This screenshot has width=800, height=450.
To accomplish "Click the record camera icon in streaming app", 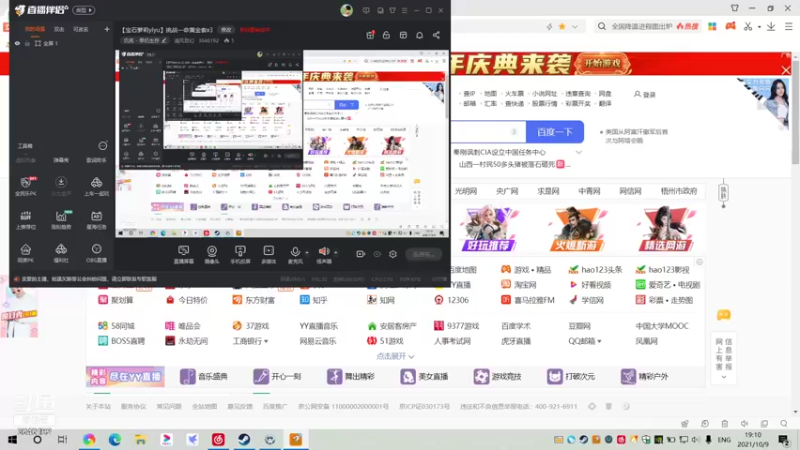I will [x=360, y=254].
